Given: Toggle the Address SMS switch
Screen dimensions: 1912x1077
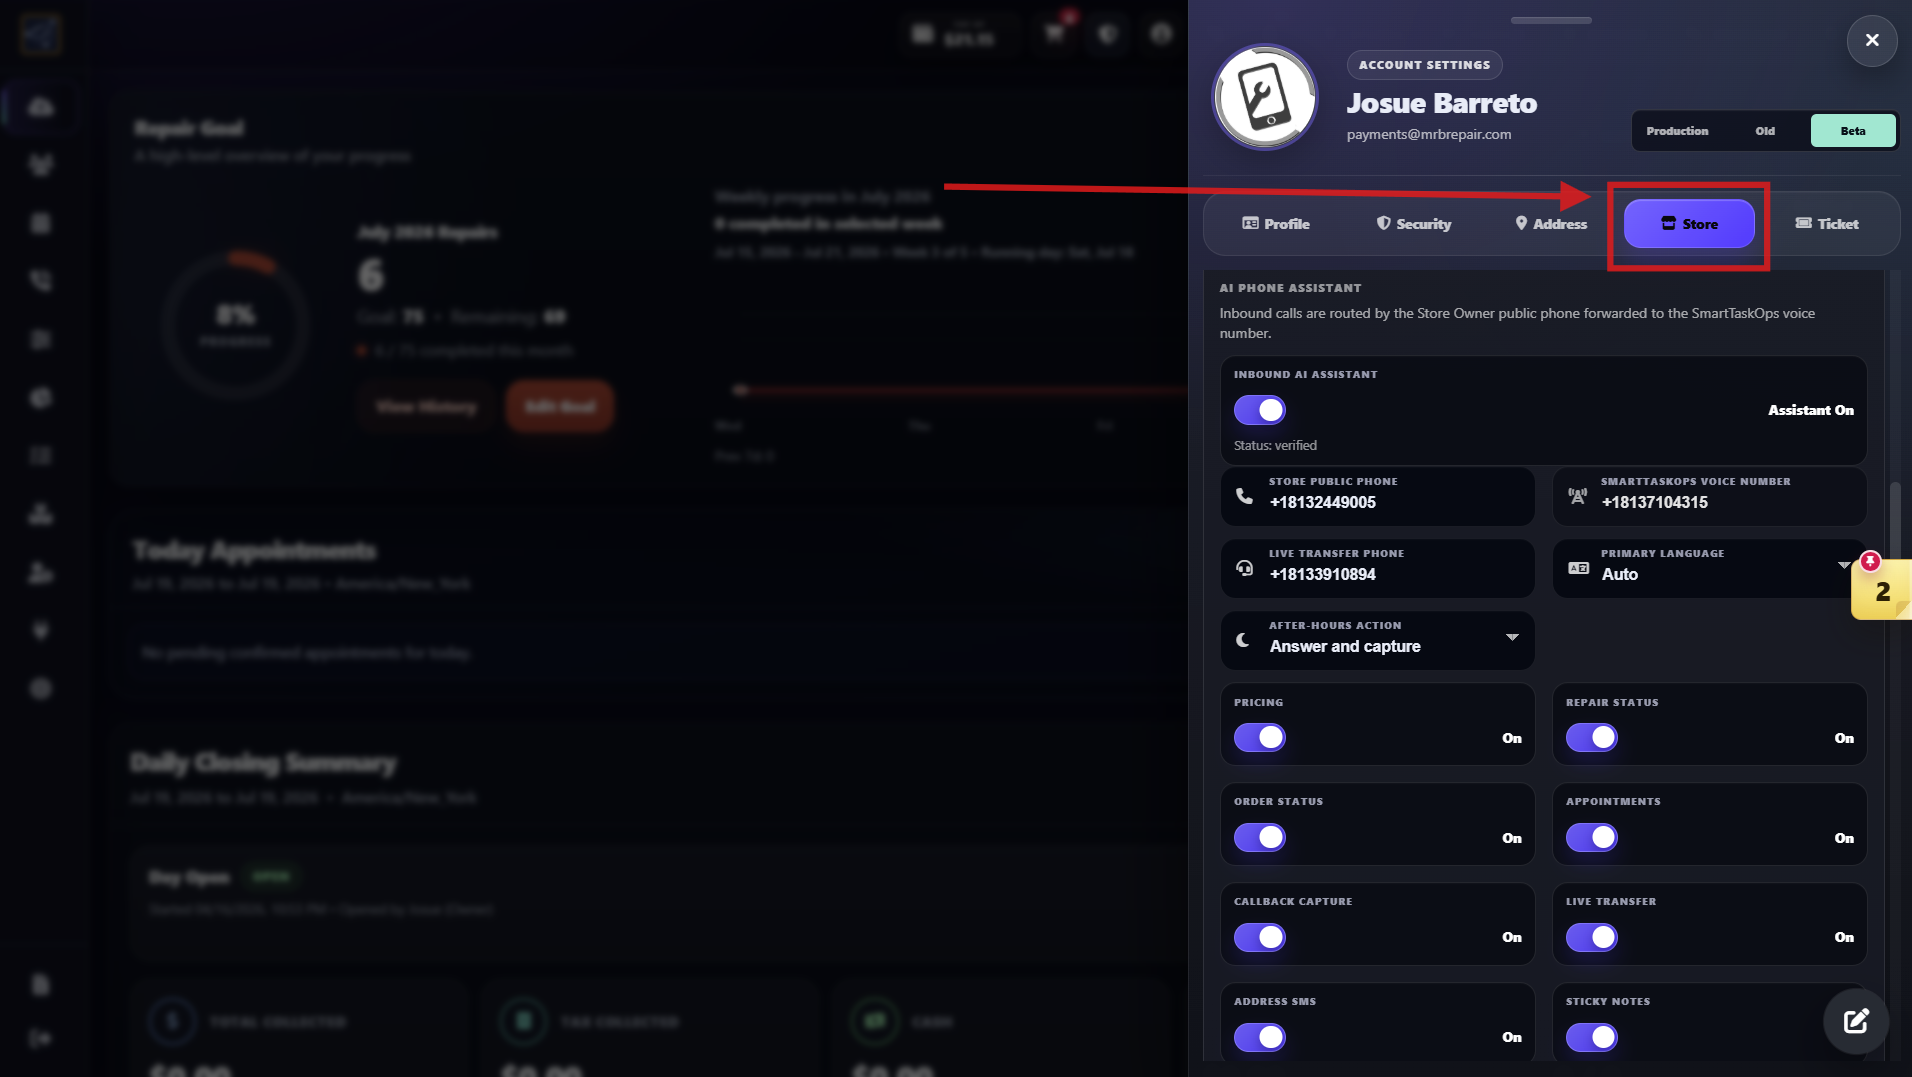Looking at the screenshot, I should click(x=1260, y=1037).
